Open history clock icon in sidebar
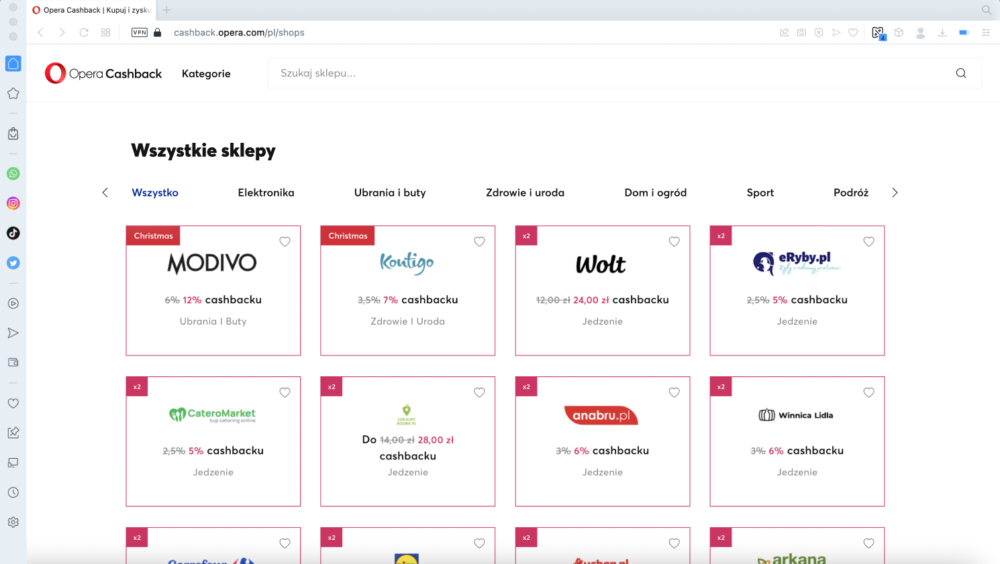This screenshot has height=564, width=1000. point(13,493)
